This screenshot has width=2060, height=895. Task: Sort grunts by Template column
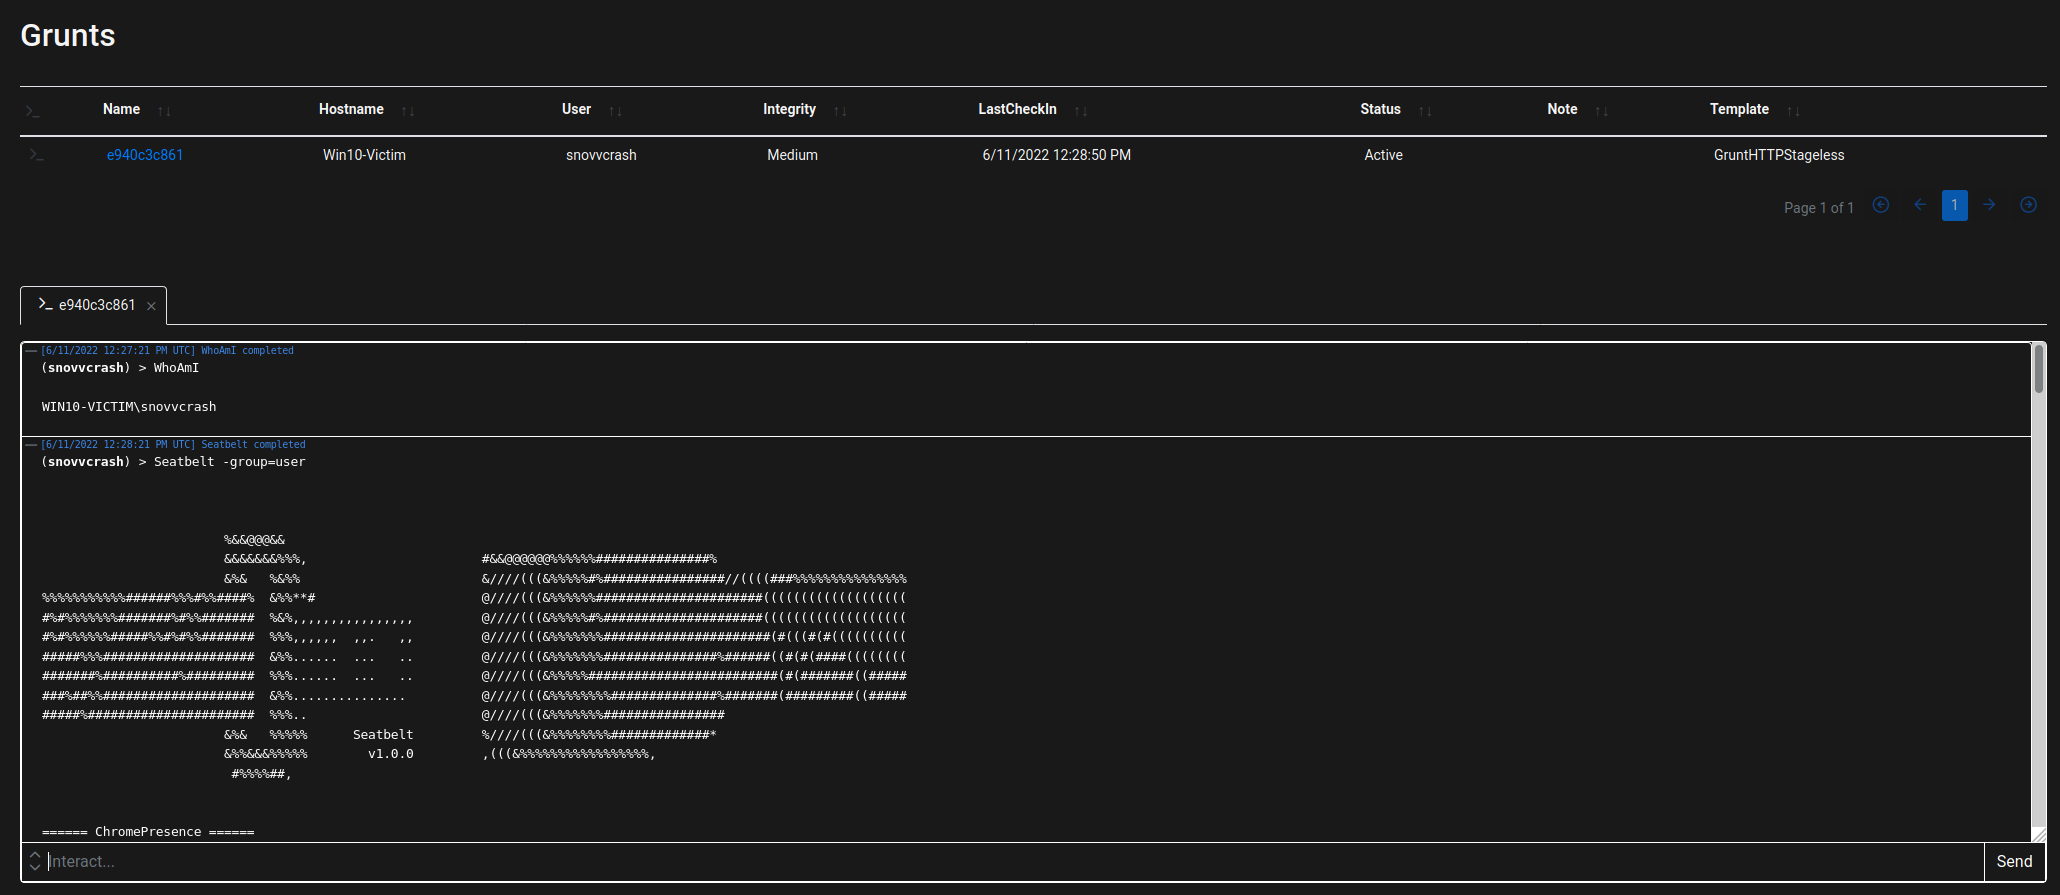click(1793, 111)
